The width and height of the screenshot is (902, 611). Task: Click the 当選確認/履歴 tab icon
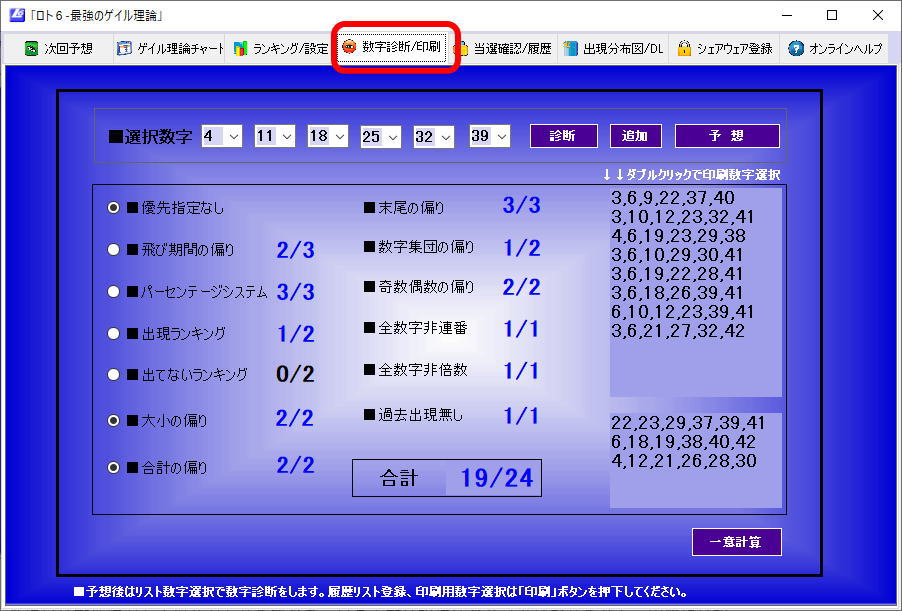click(x=461, y=48)
